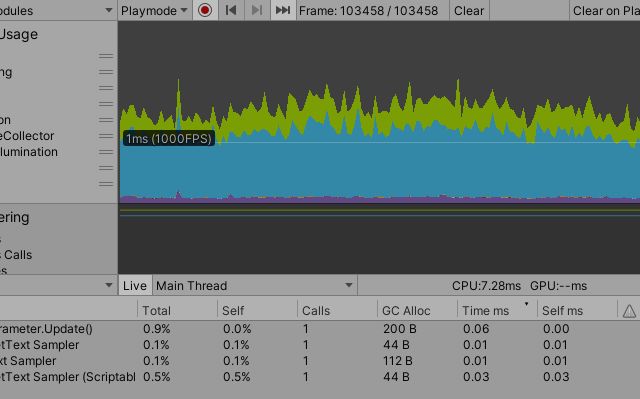Open the Profiler Modules dropdown
The height and width of the screenshot is (399, 640).
click(x=57, y=10)
